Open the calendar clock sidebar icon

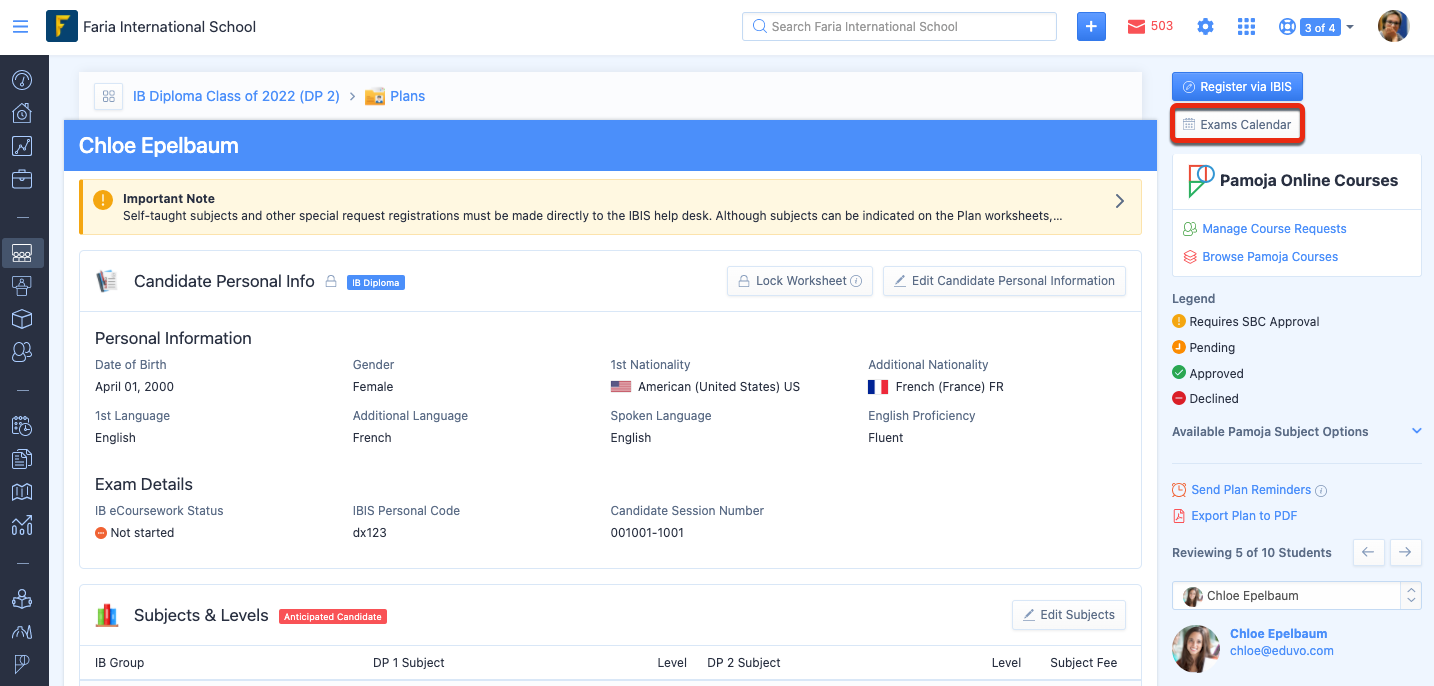click(22, 425)
